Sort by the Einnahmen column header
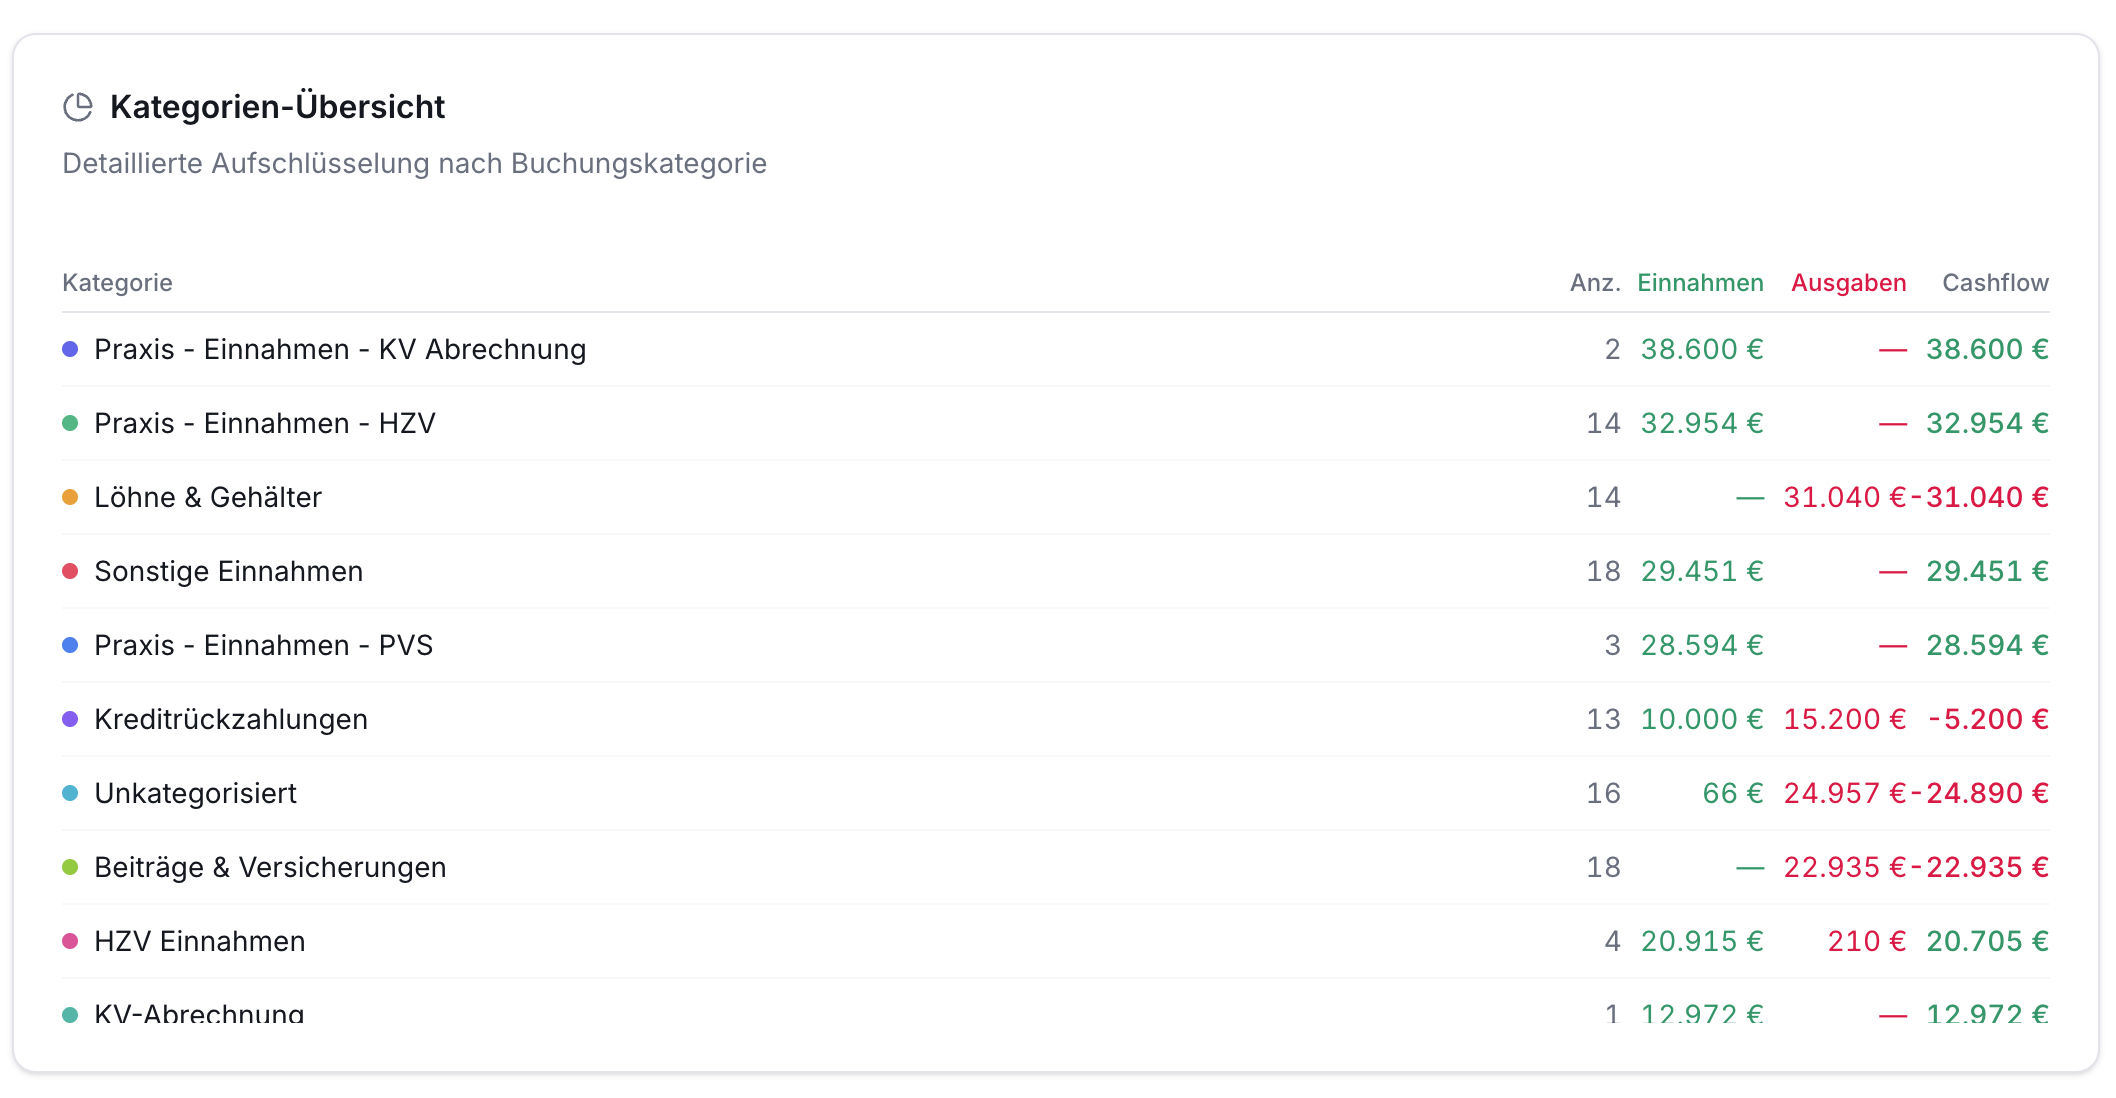The image size is (2116, 1098). 1700,283
